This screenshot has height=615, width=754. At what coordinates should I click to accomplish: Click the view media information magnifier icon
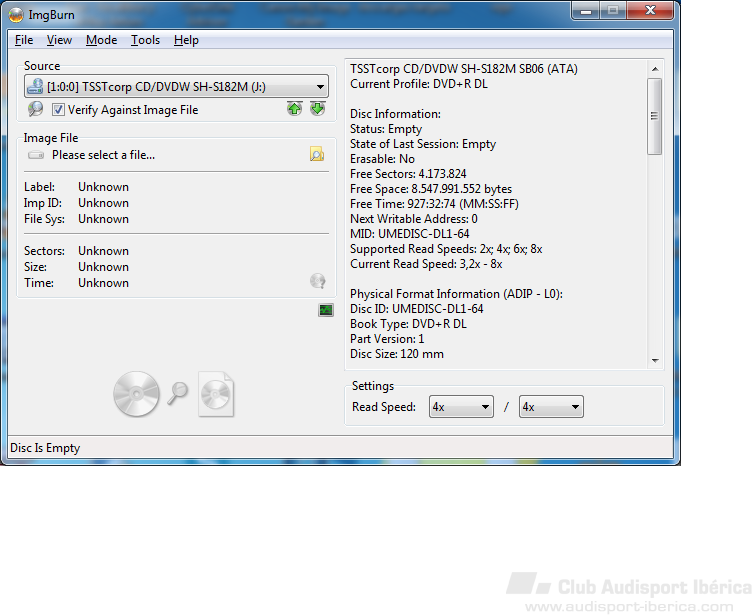[35, 109]
